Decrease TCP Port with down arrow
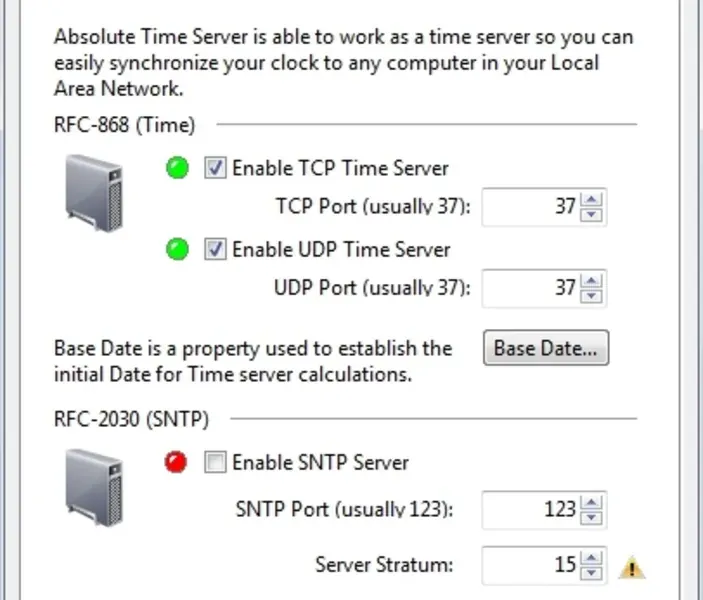 (x=592, y=214)
